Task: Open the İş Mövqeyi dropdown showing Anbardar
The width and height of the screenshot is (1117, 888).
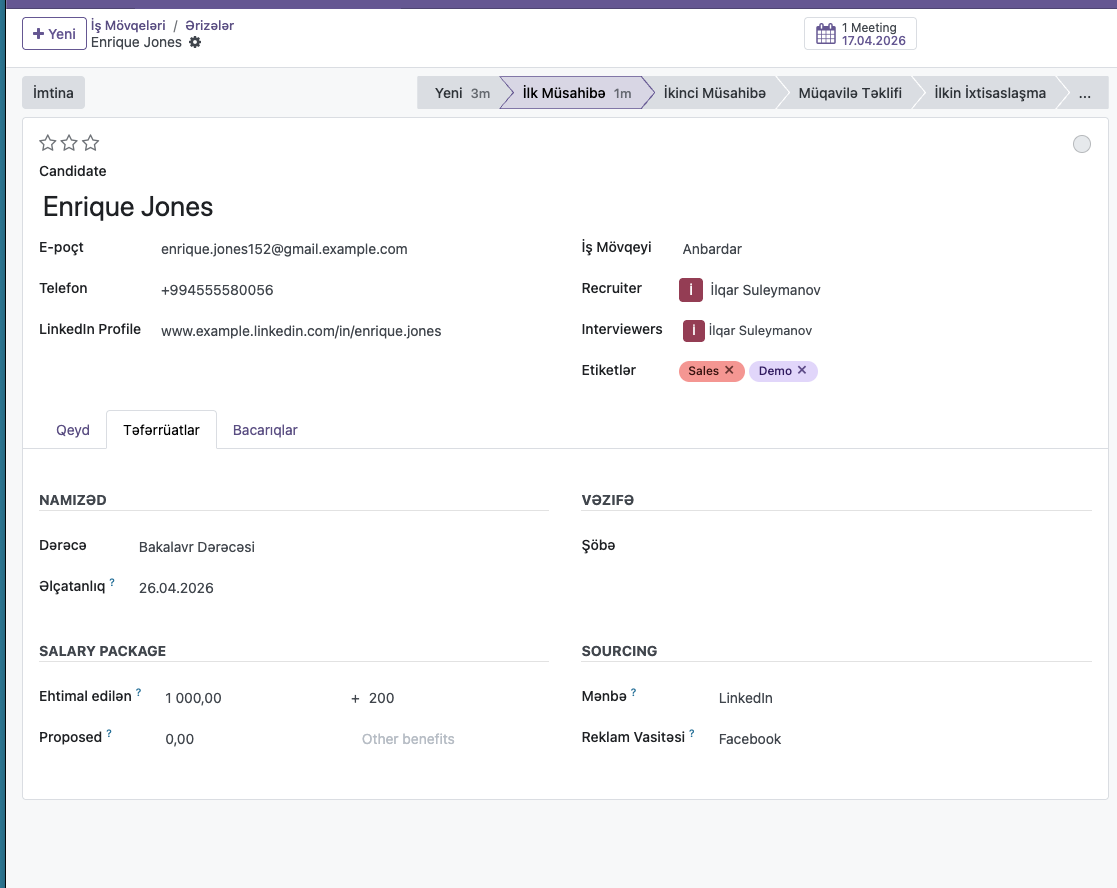Action: (800, 249)
